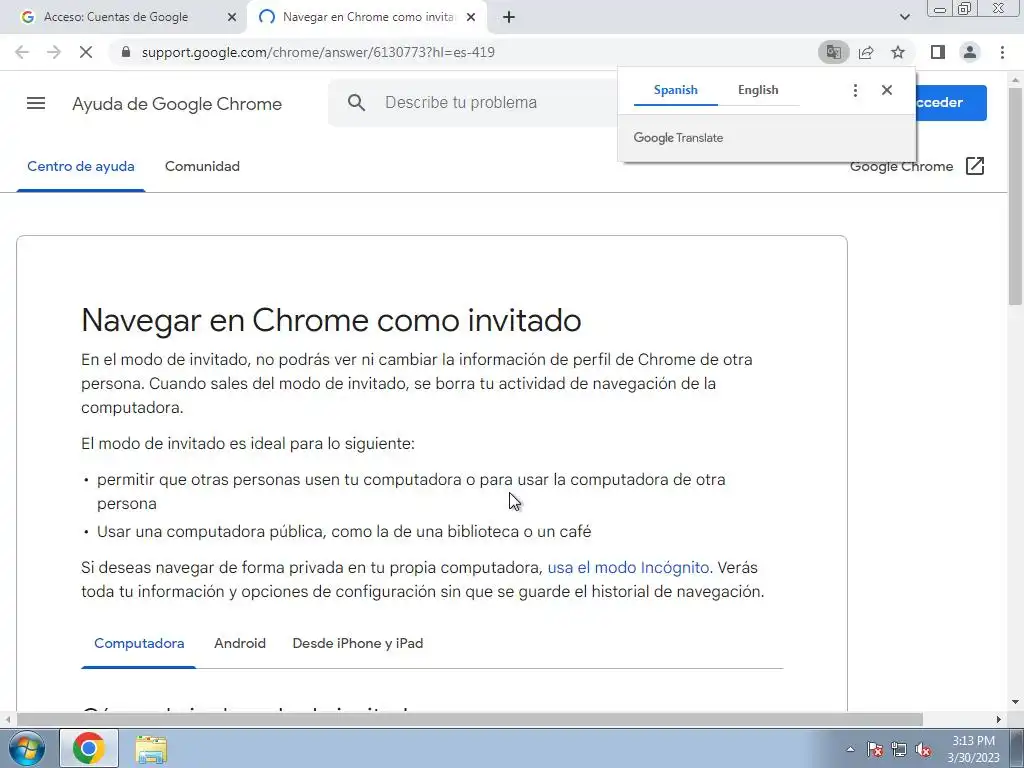Bookmark this page with the star
Viewport: 1024px width, 768px height.
click(898, 52)
